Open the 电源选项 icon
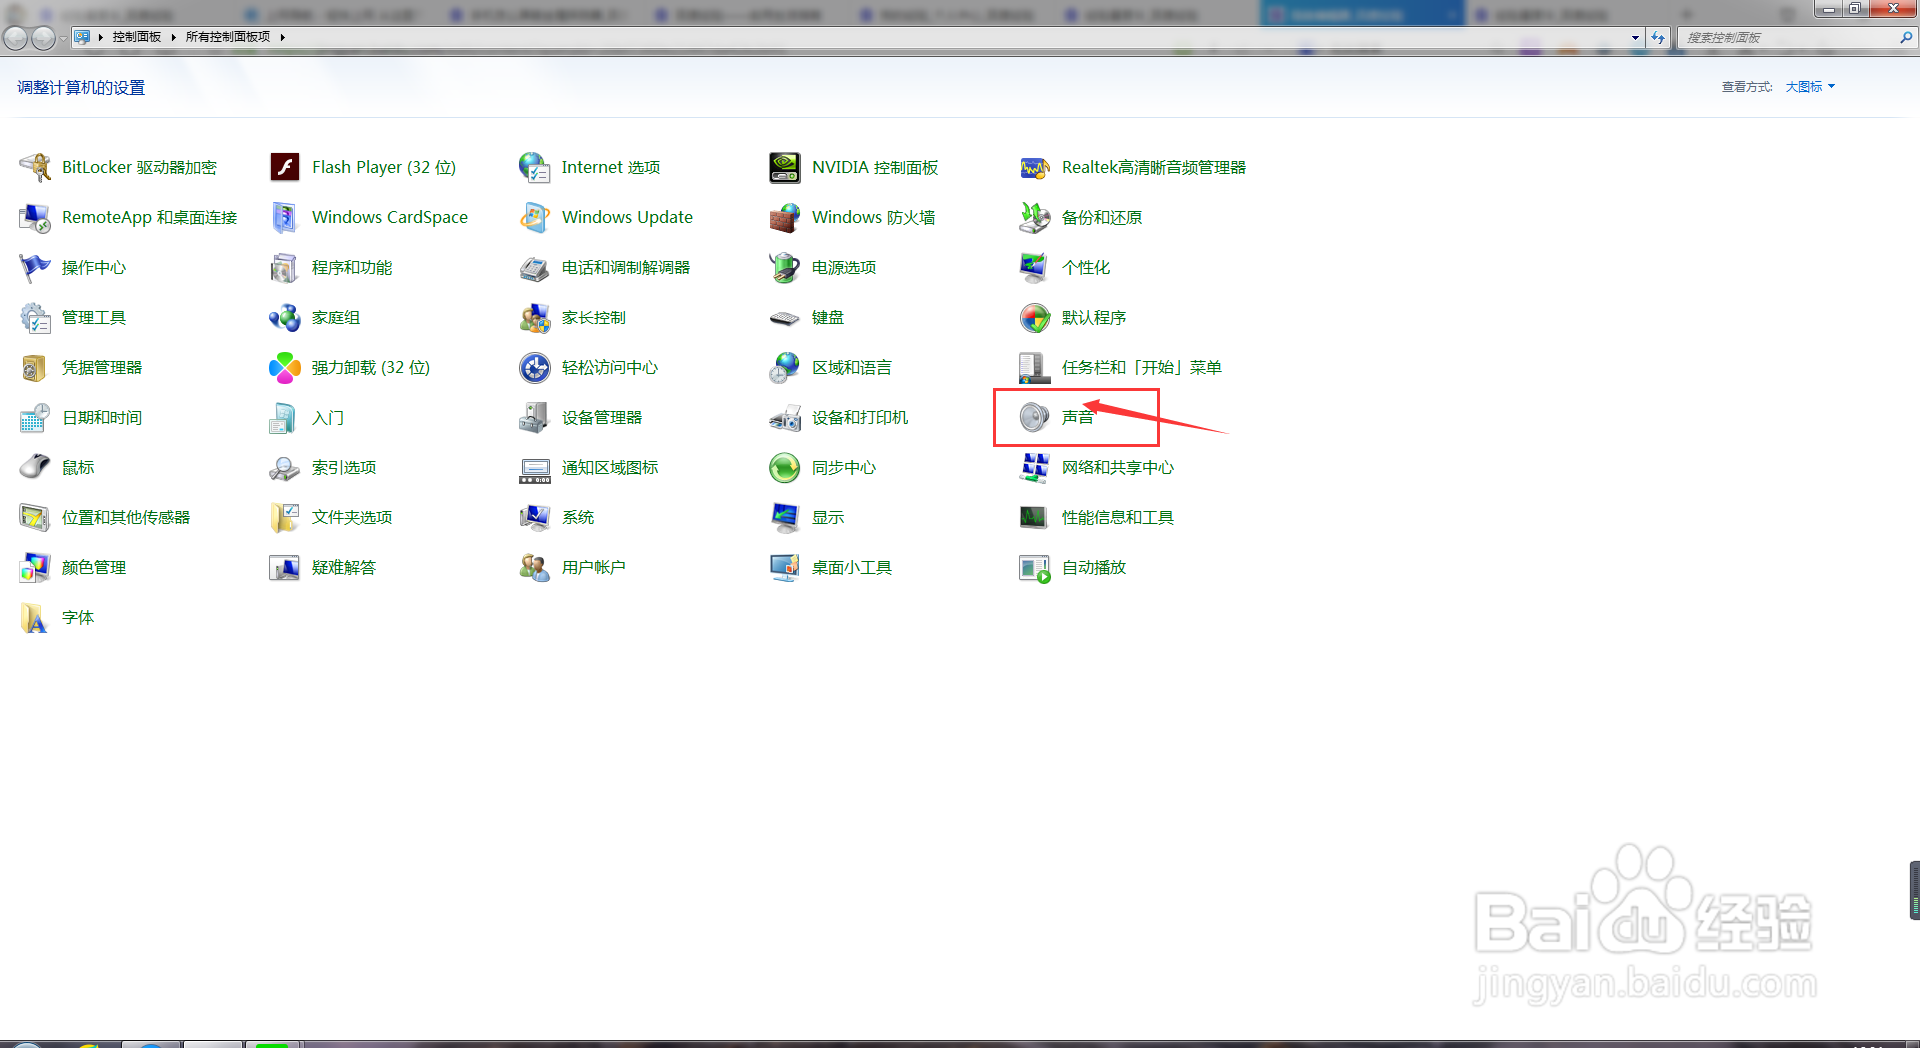This screenshot has height=1048, width=1920. click(x=785, y=267)
